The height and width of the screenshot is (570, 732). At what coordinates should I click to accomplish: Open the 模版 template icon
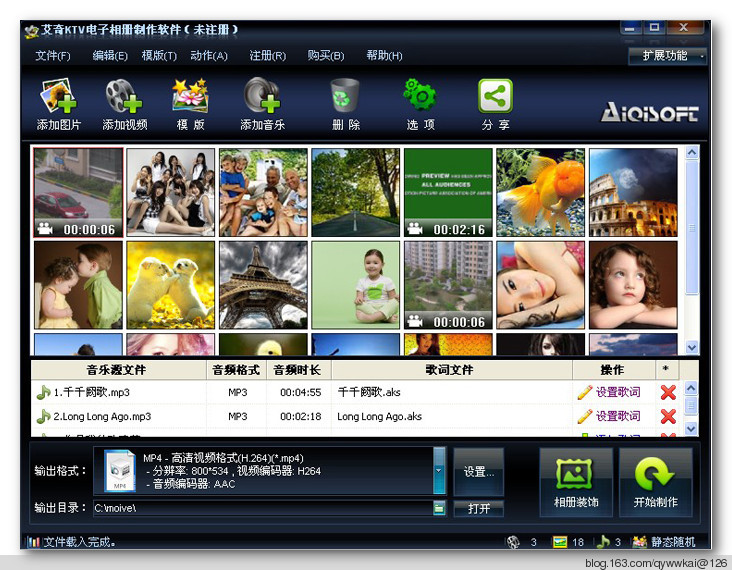tap(190, 96)
